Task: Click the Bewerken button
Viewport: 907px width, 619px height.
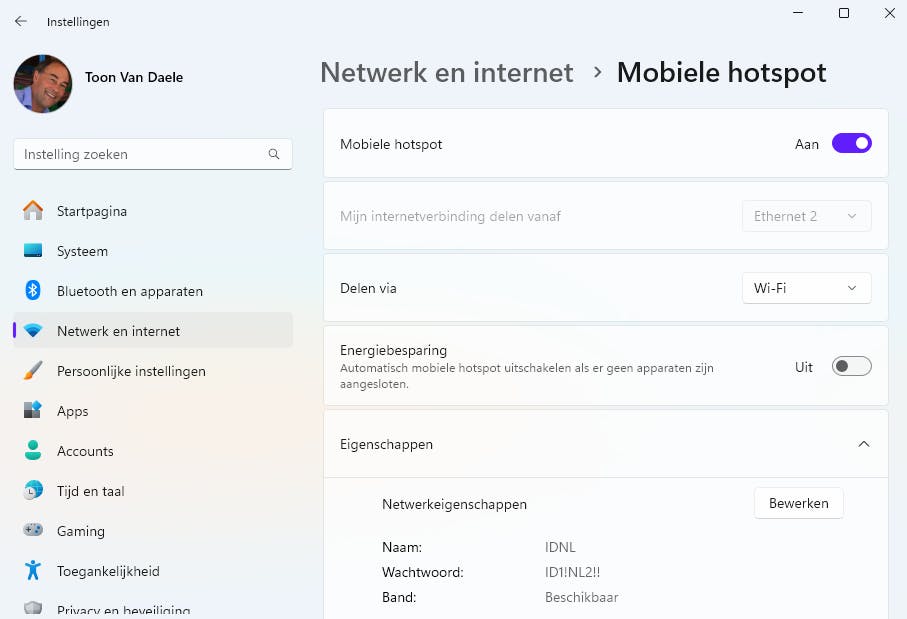Action: [798, 503]
